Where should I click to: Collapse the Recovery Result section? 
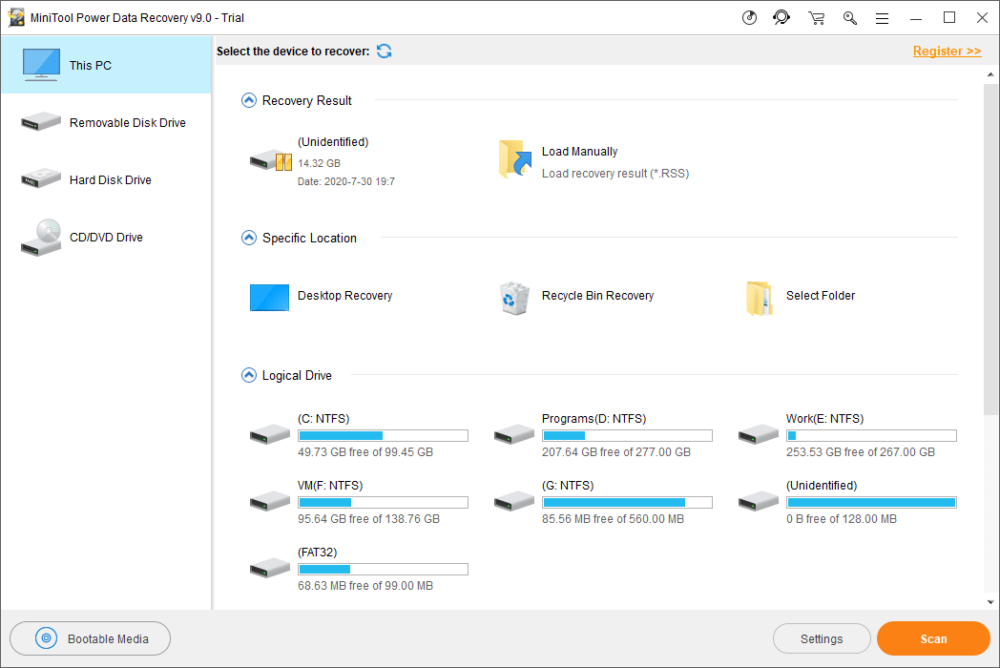tap(249, 100)
